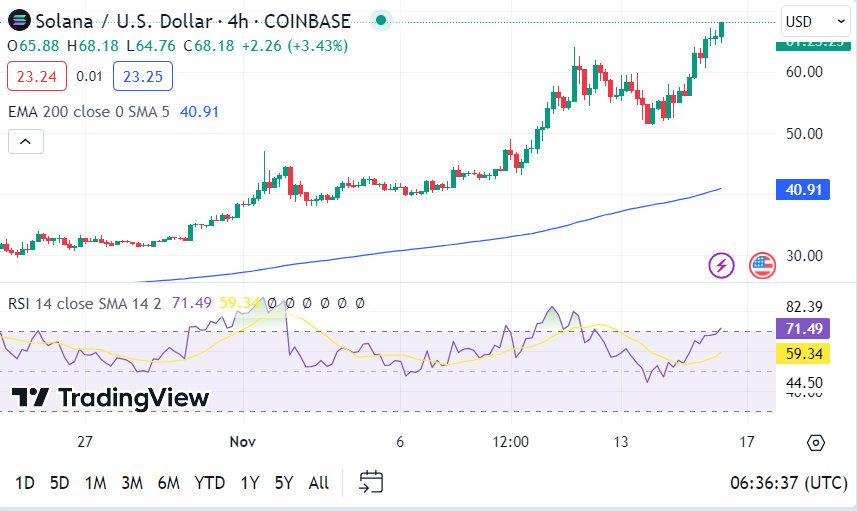The image size is (857, 511).
Task: Click the 06:36:37 (UTC) timezone clock
Action: coord(789,483)
